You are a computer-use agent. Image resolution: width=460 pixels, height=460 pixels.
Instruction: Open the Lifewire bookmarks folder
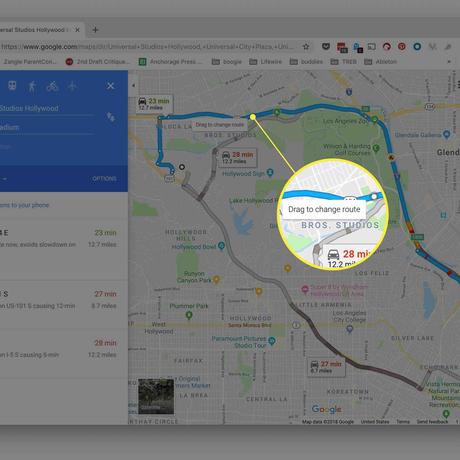(265, 62)
